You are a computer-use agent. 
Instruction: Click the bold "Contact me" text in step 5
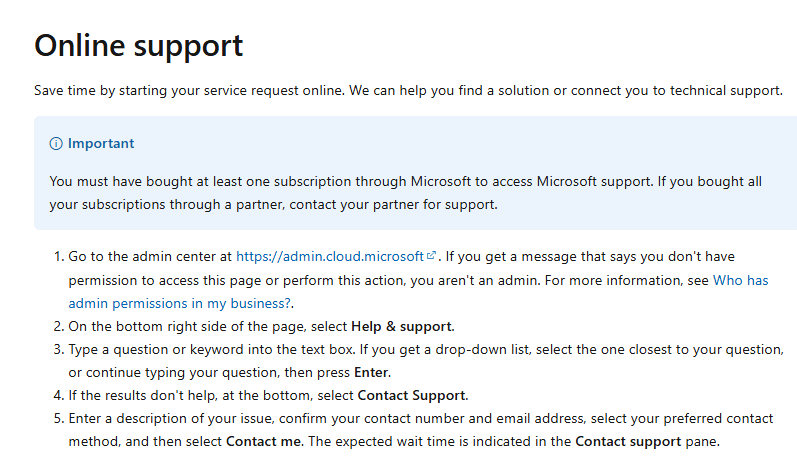pos(259,440)
